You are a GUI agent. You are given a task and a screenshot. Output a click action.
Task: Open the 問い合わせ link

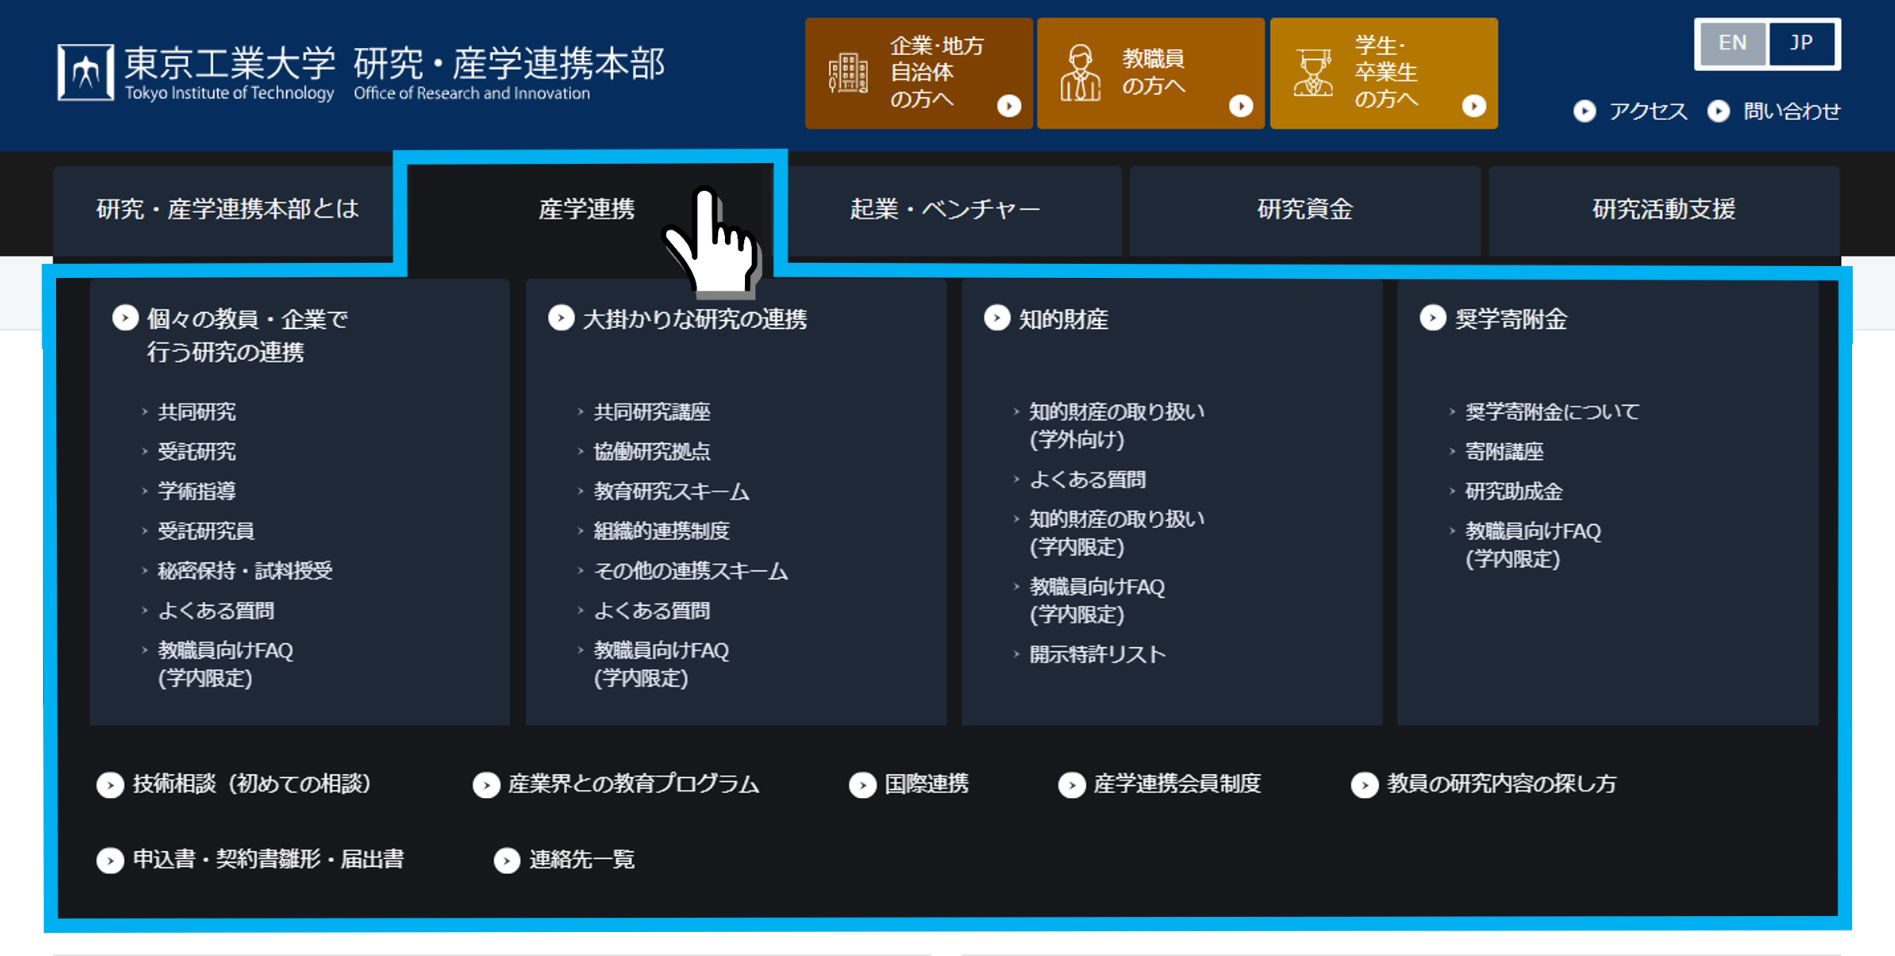pyautogui.click(x=1792, y=111)
